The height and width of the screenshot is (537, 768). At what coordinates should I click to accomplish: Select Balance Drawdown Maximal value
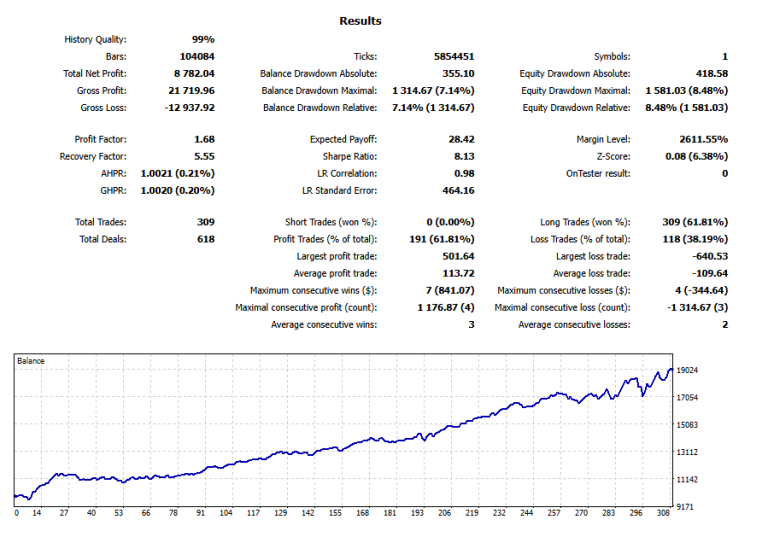[x=433, y=91]
